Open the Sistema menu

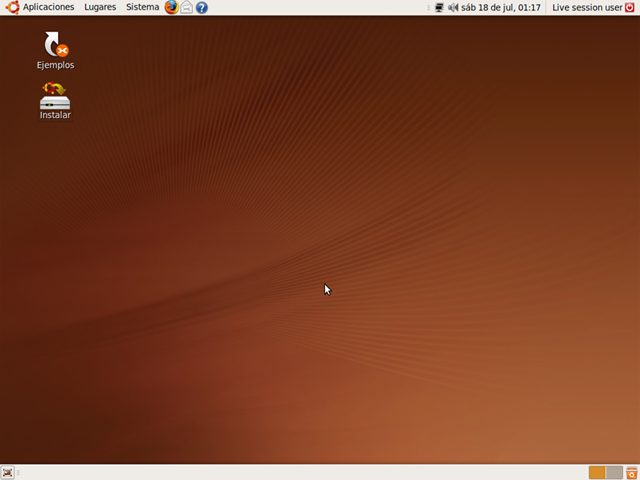tap(142, 7)
